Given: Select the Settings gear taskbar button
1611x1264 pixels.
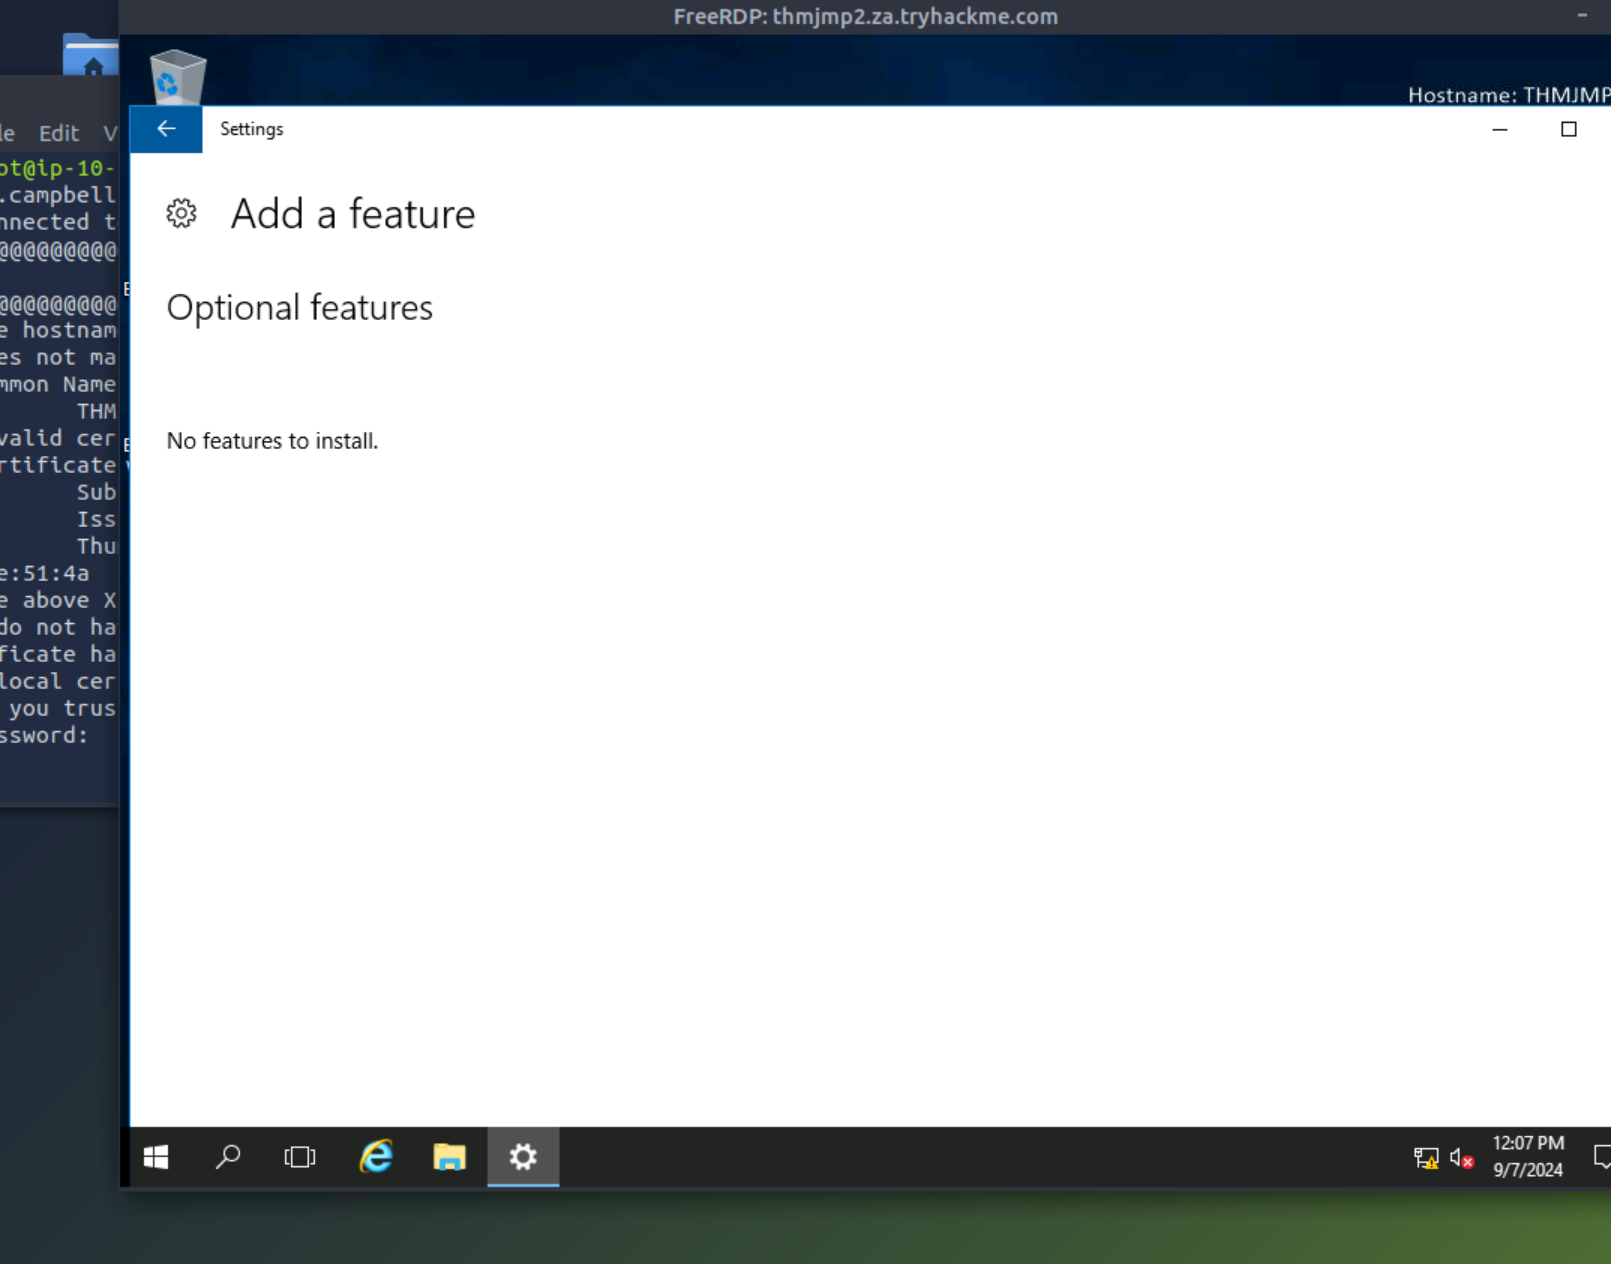Looking at the screenshot, I should pyautogui.click(x=523, y=1157).
